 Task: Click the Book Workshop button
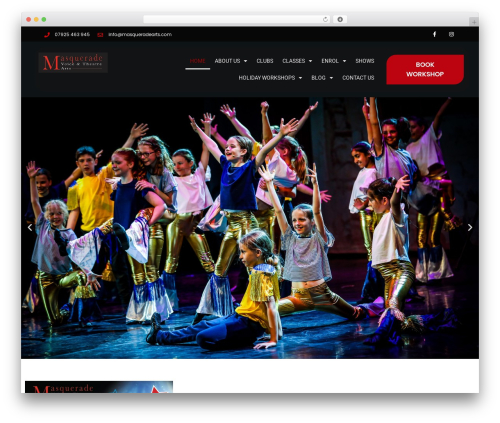pyautogui.click(x=425, y=69)
